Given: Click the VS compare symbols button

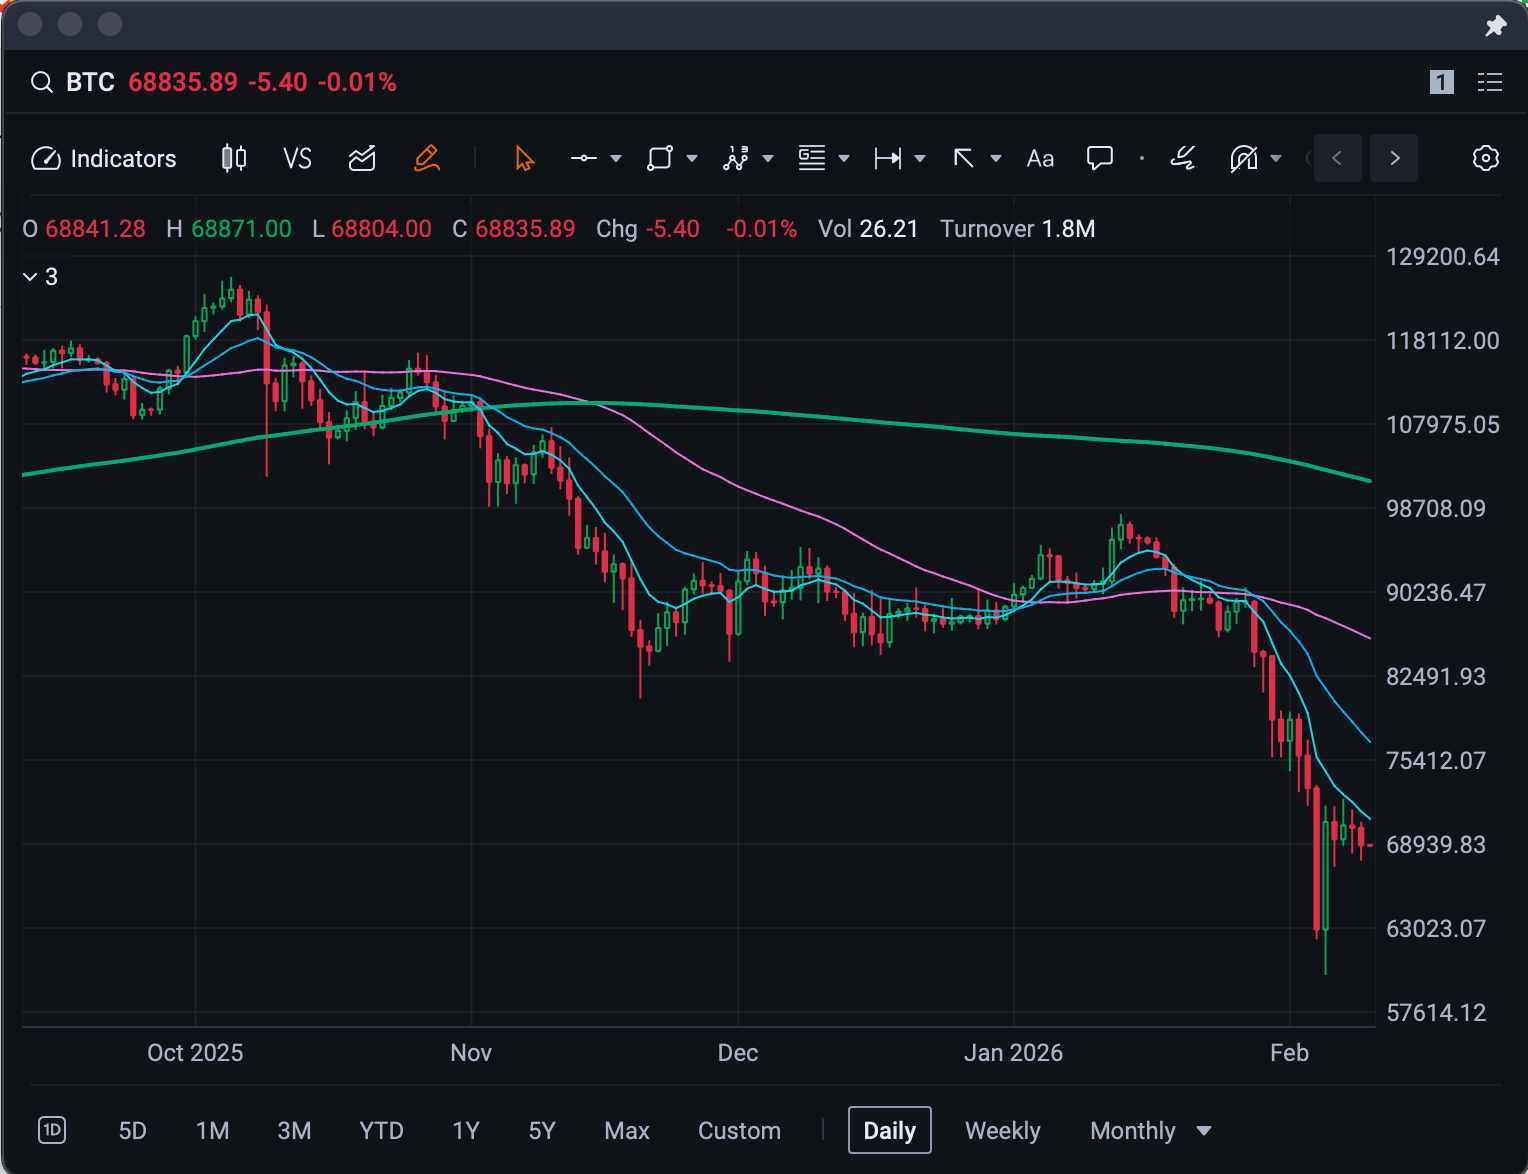Looking at the screenshot, I should pos(297,158).
